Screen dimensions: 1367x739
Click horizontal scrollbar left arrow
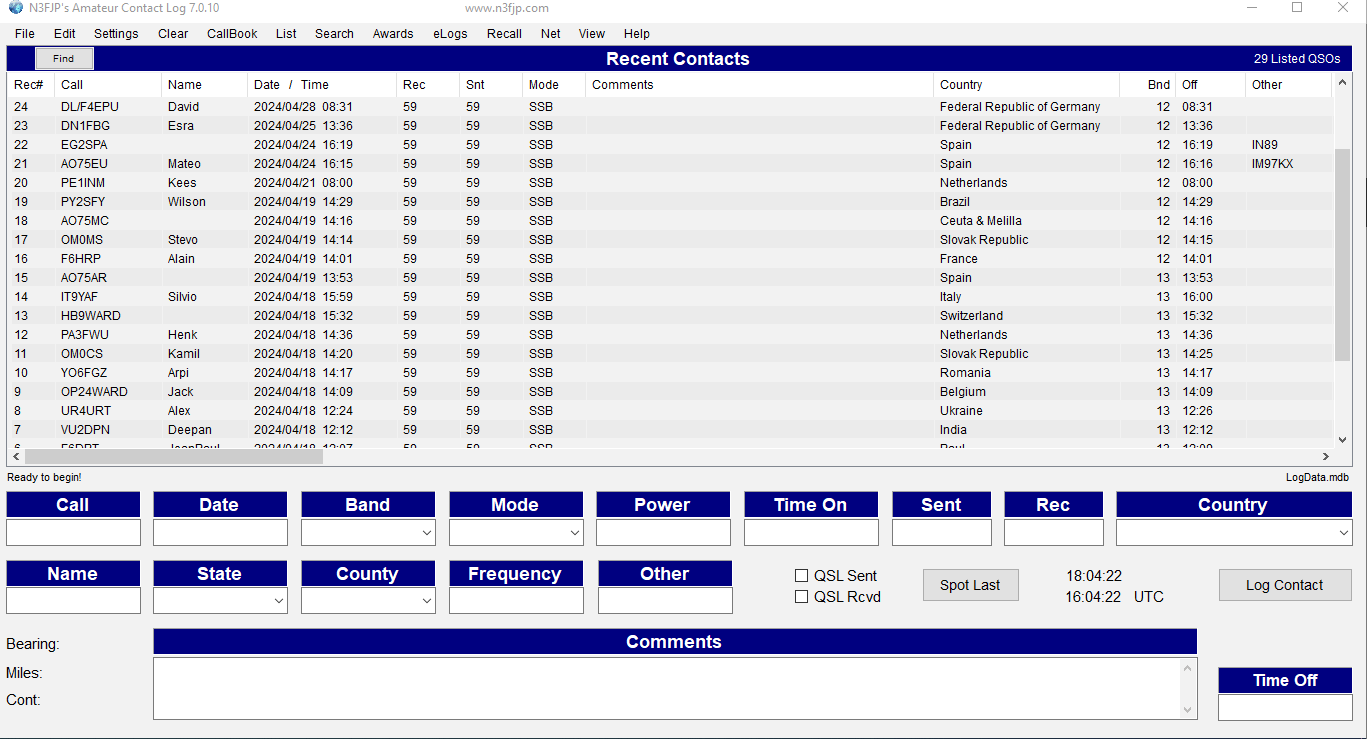tap(16, 456)
